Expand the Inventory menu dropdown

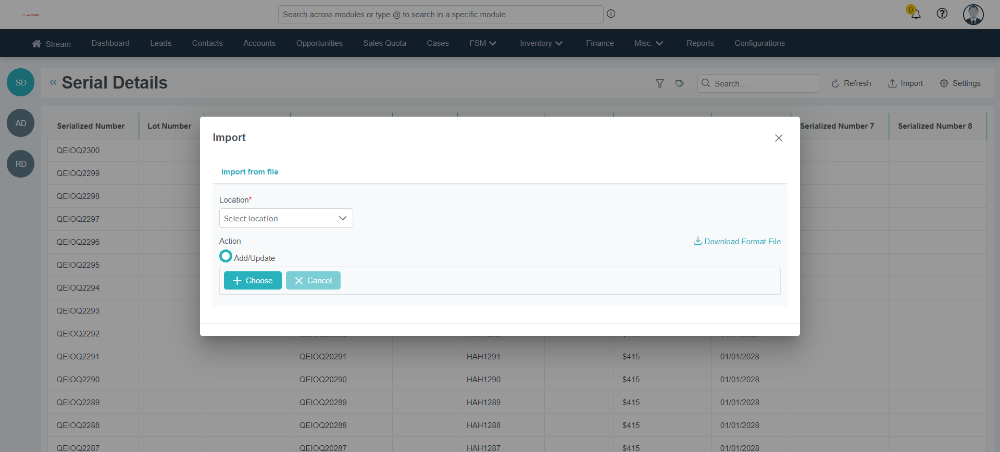[x=541, y=43]
